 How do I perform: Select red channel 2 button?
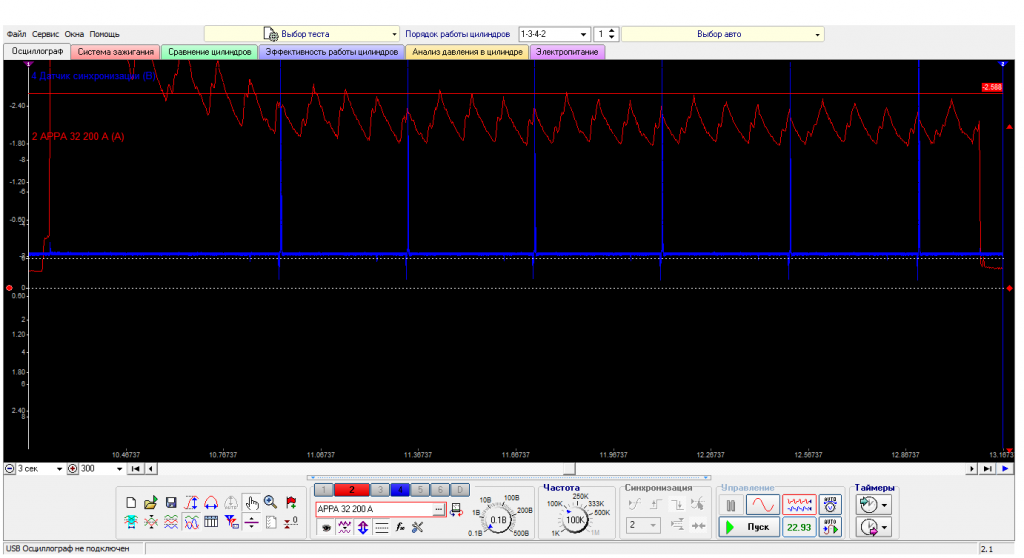(x=351, y=490)
